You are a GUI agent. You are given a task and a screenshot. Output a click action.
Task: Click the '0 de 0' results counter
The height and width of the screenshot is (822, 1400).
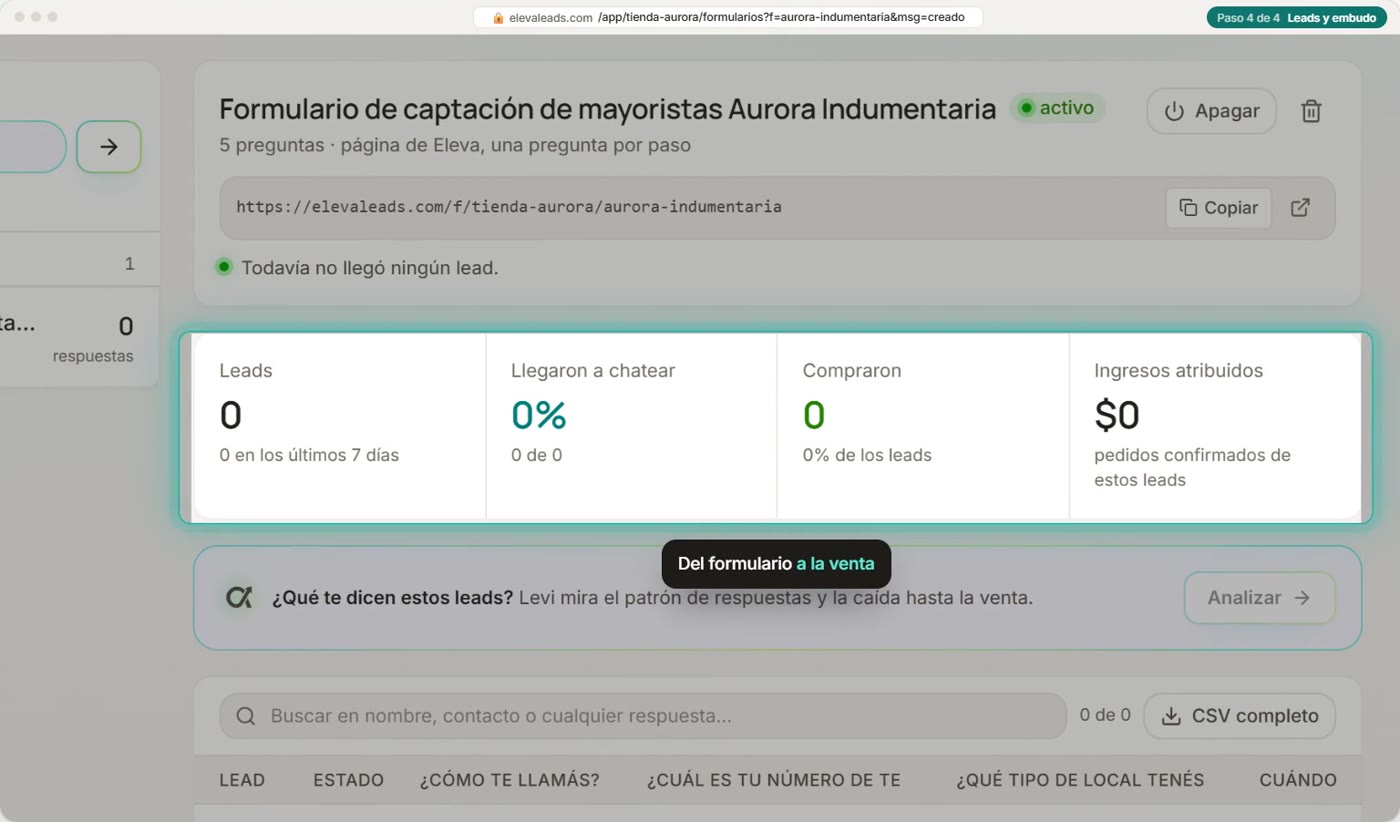click(1105, 716)
